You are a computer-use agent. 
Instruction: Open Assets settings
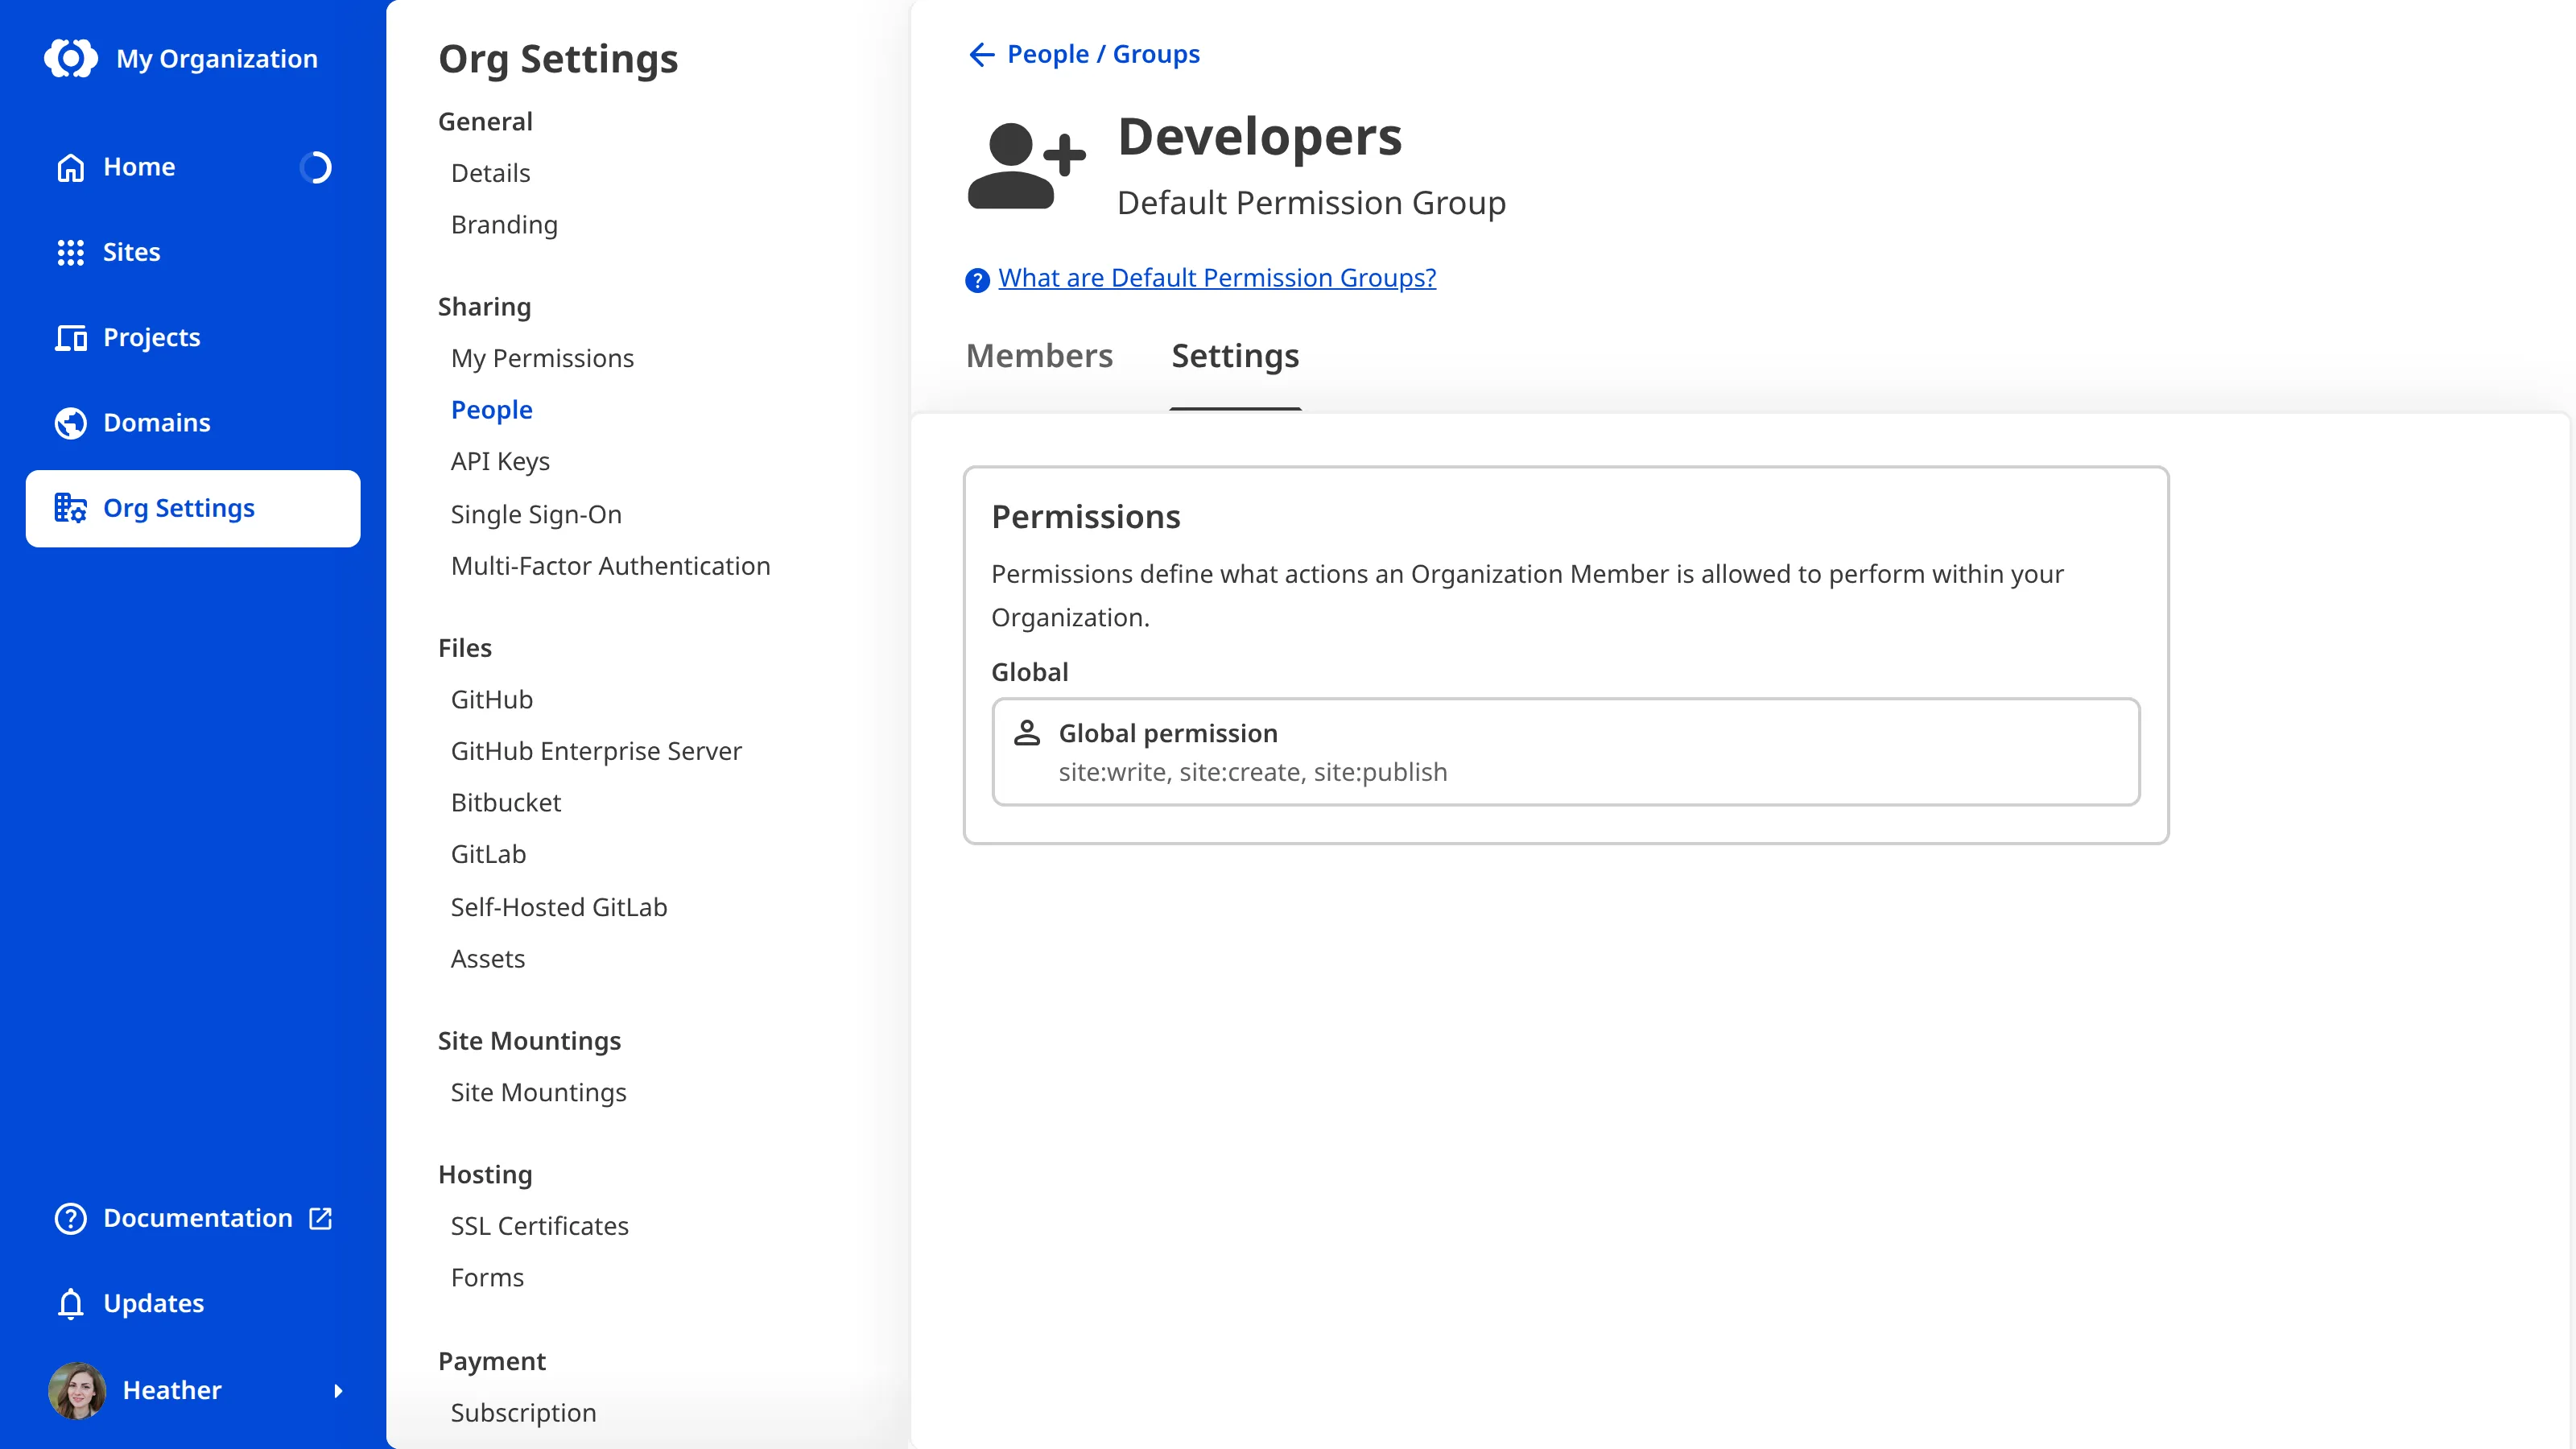click(487, 958)
